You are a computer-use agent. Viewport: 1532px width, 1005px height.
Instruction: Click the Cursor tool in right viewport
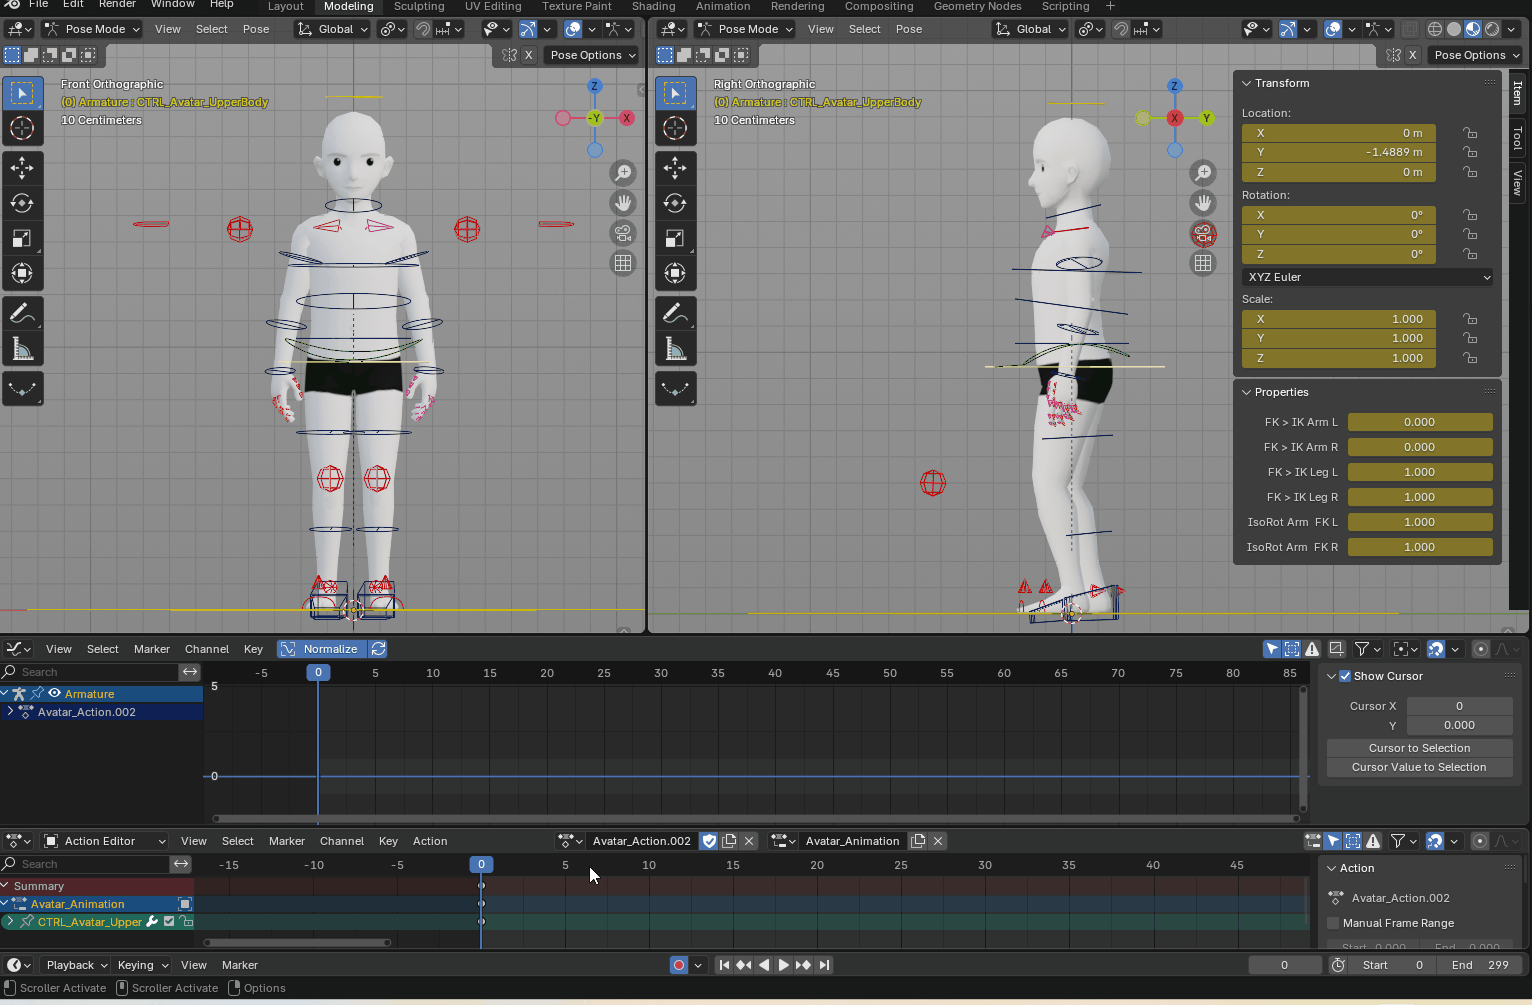(x=675, y=128)
